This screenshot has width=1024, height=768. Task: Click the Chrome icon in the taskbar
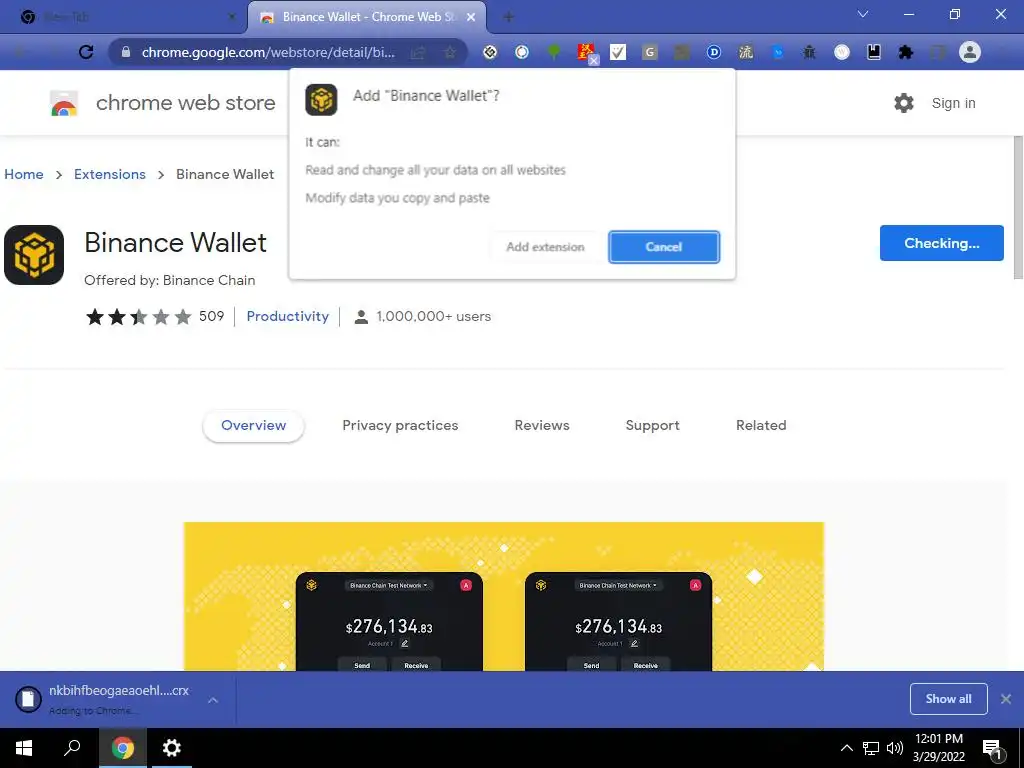point(123,748)
